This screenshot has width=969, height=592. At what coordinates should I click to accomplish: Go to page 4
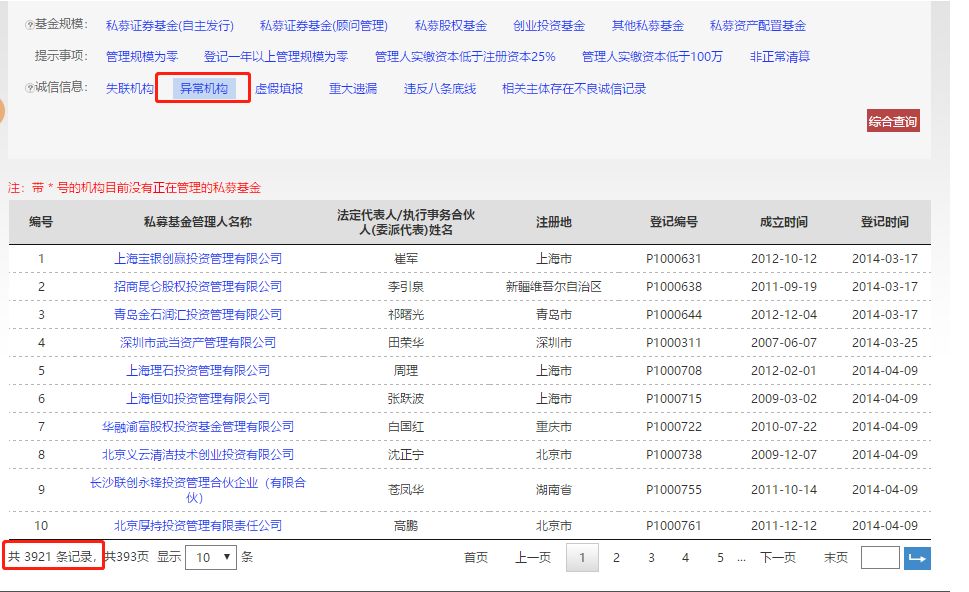coord(685,557)
